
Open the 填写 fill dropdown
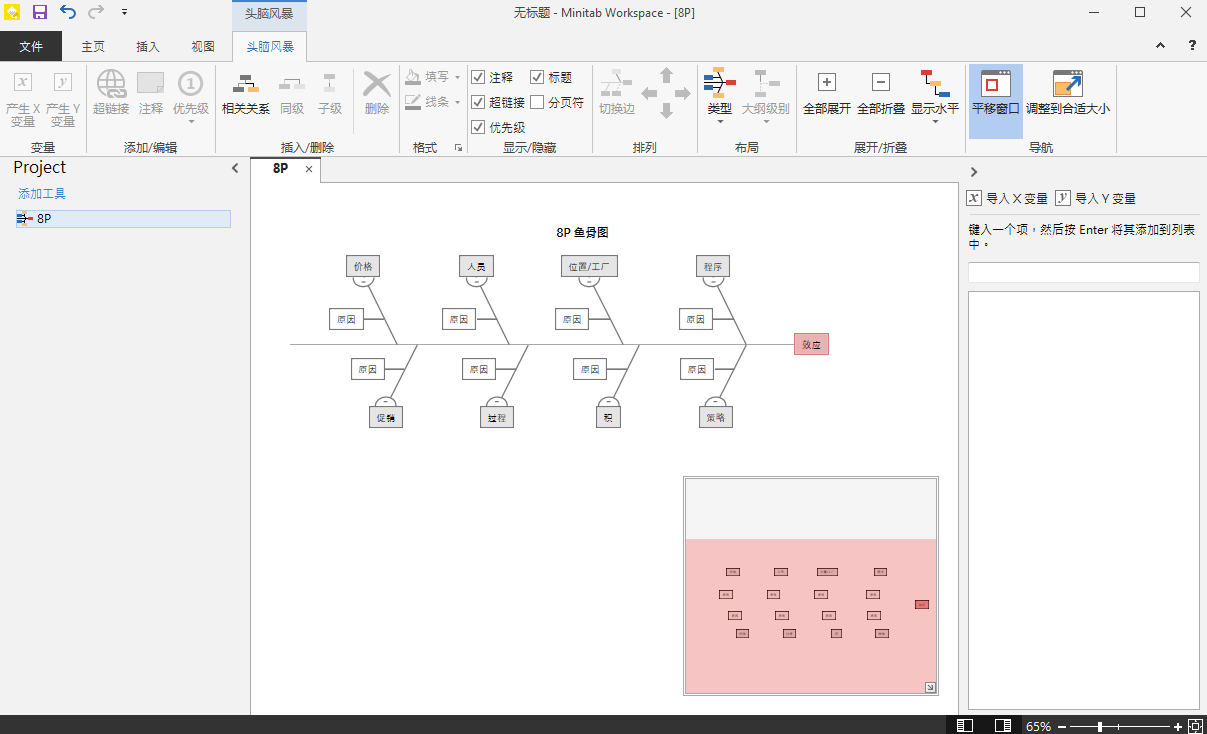coord(457,77)
